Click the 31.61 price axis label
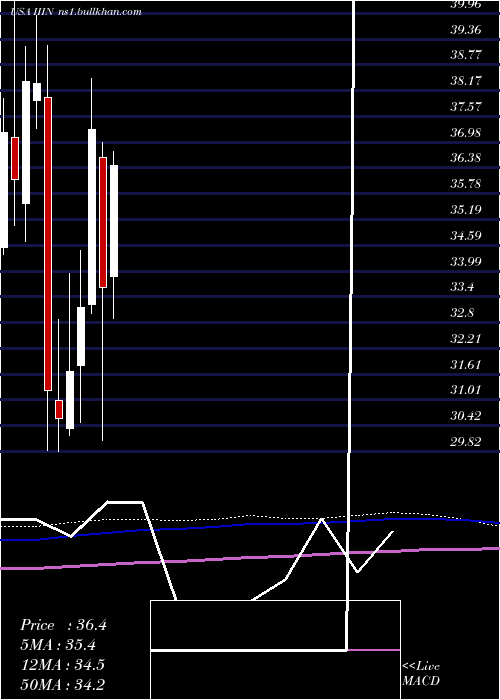Screen dimensions: 500x700 pyautogui.click(x=465, y=364)
